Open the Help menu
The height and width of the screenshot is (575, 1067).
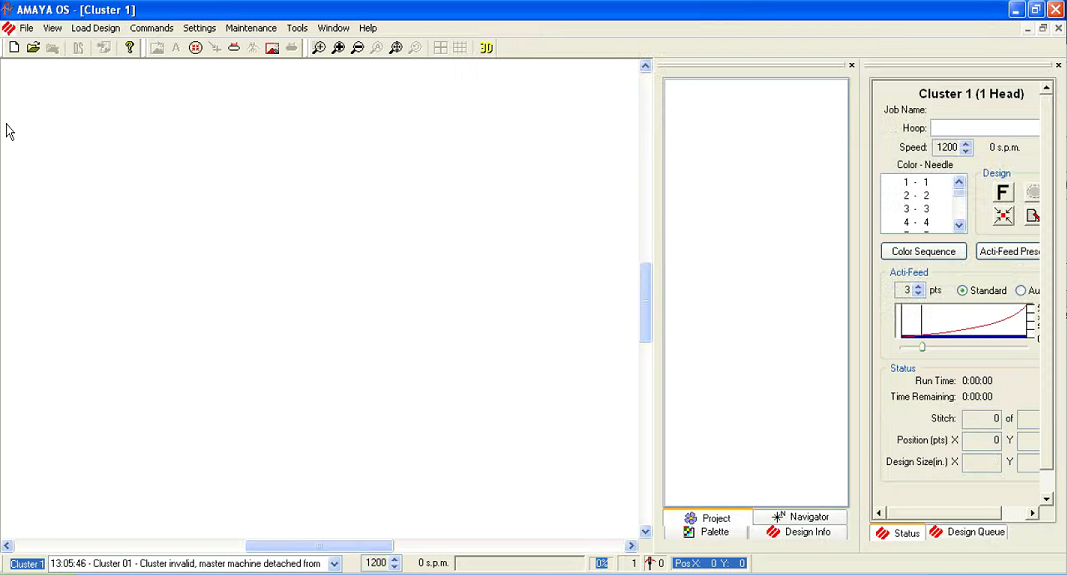tap(368, 29)
